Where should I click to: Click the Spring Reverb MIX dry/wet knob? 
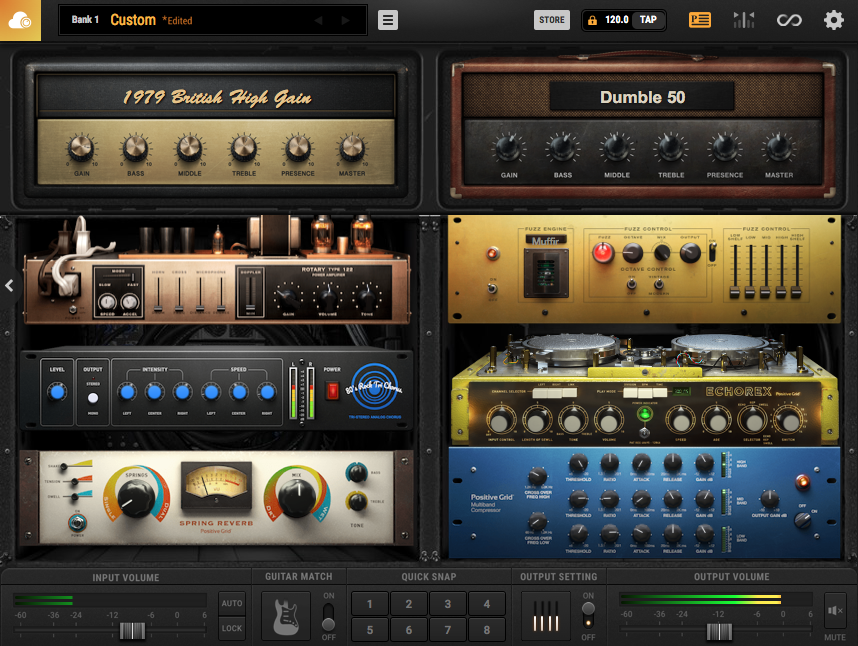tap(297, 498)
